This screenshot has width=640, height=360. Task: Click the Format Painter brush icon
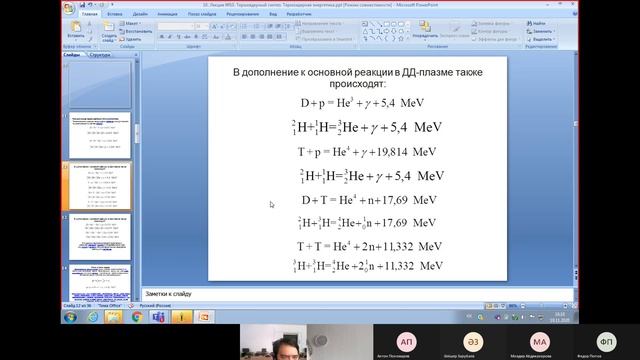pyautogui.click(x=90, y=39)
